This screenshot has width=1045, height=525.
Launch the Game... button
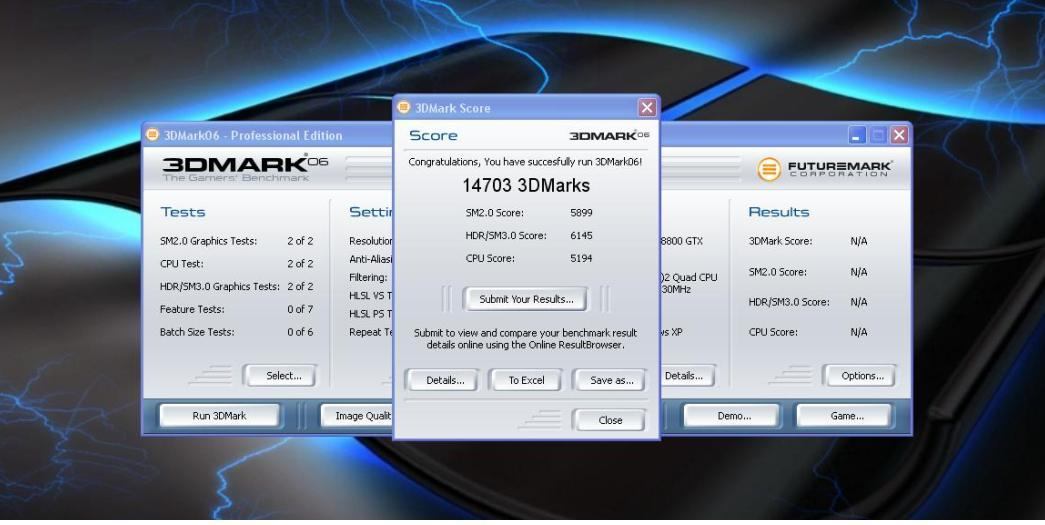pyautogui.click(x=846, y=416)
